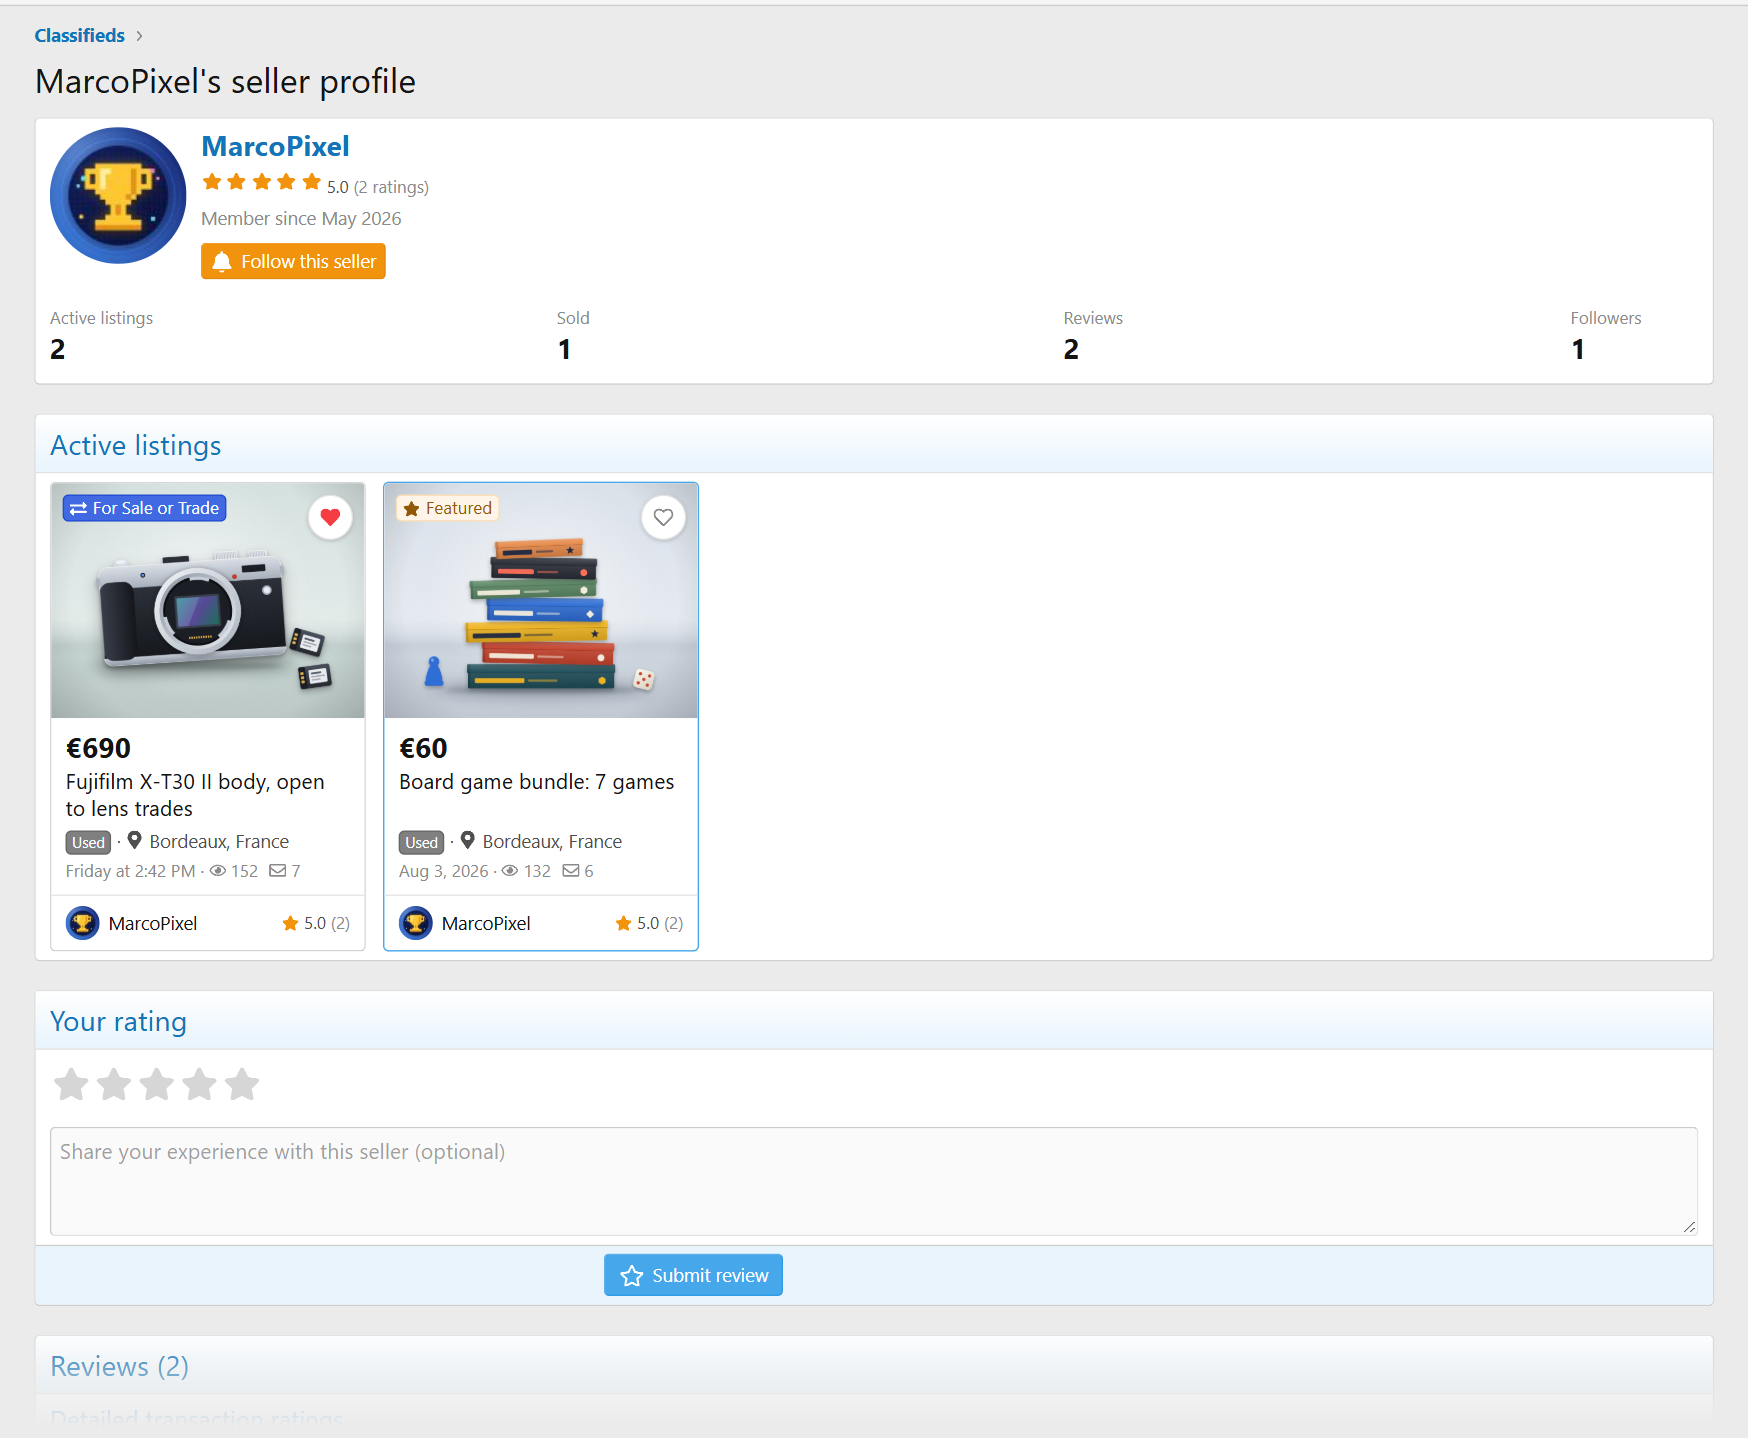Click location pin on board game listing

pos(467,841)
